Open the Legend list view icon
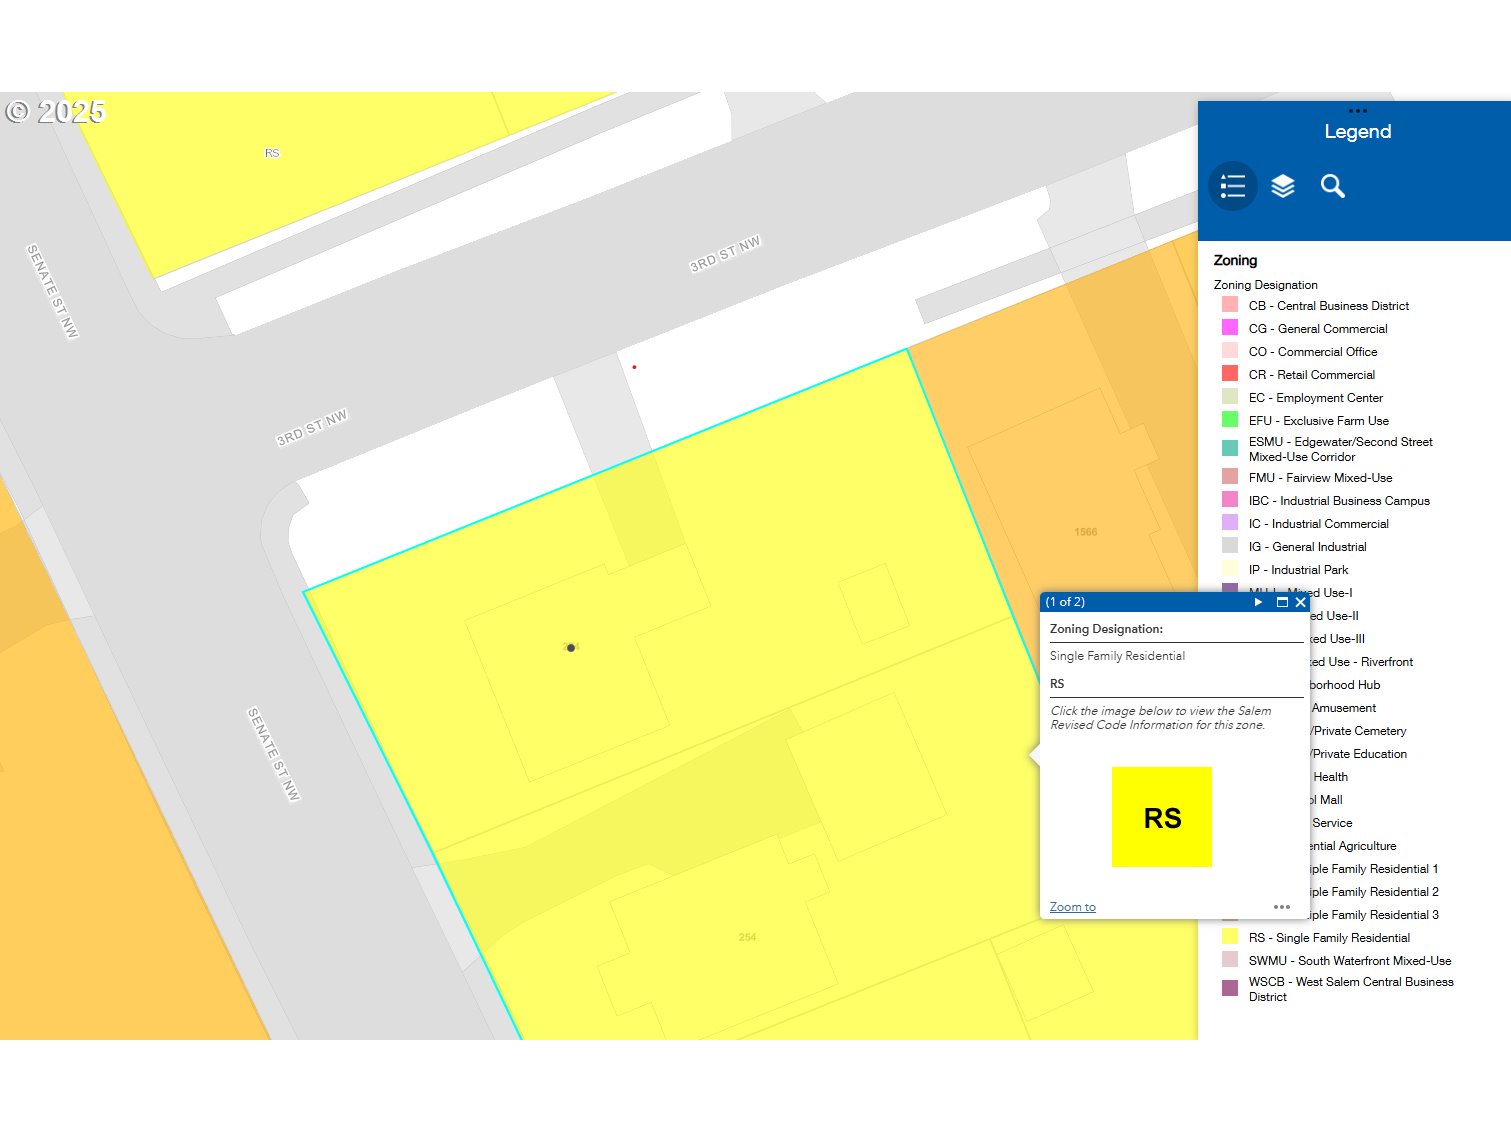The image size is (1511, 1133). point(1232,186)
